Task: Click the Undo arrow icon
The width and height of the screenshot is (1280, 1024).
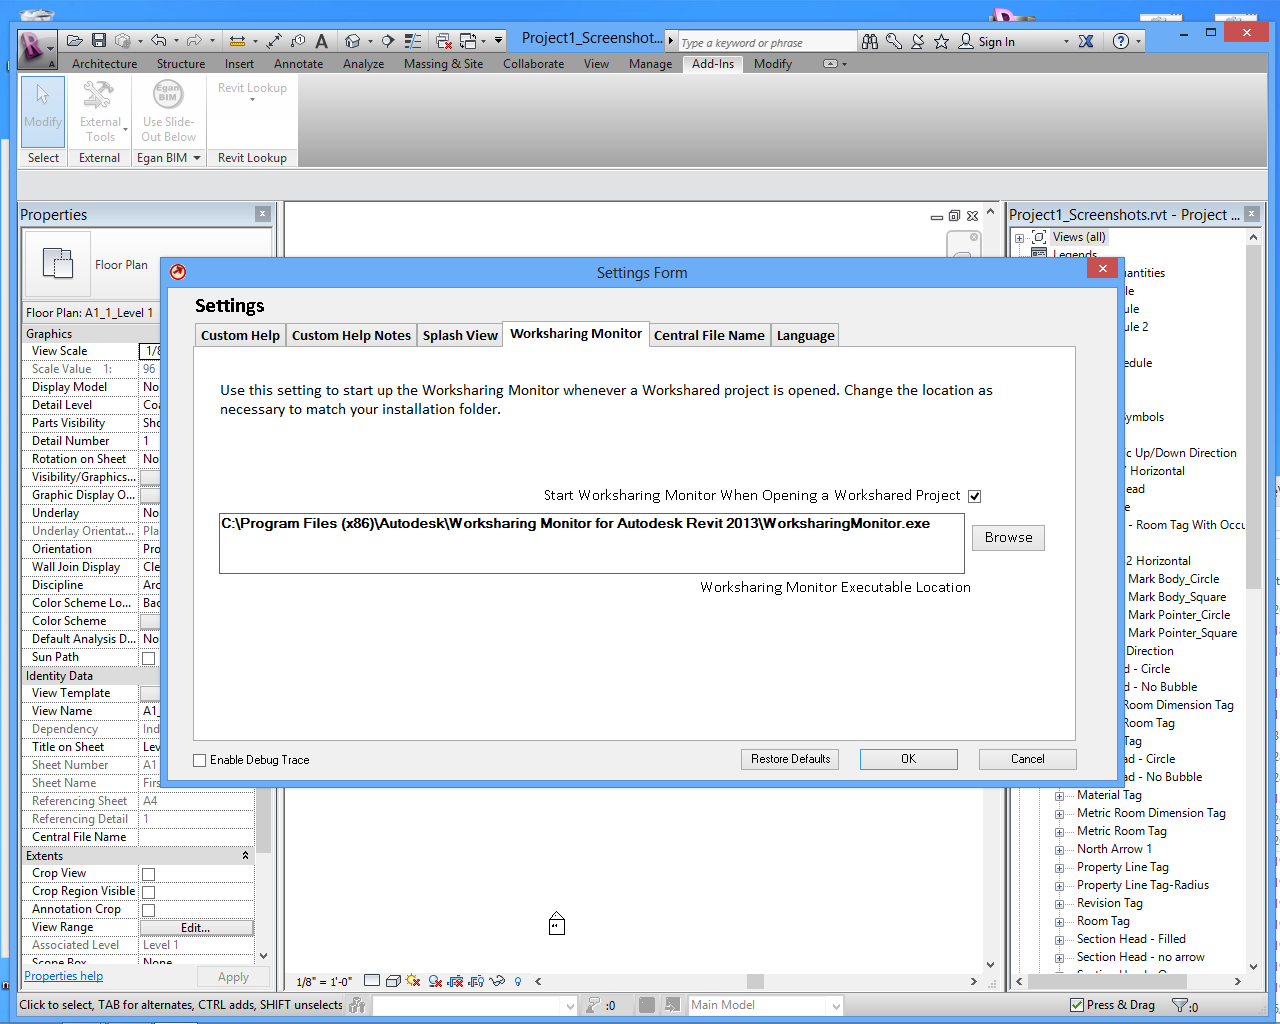Action: pos(159,41)
